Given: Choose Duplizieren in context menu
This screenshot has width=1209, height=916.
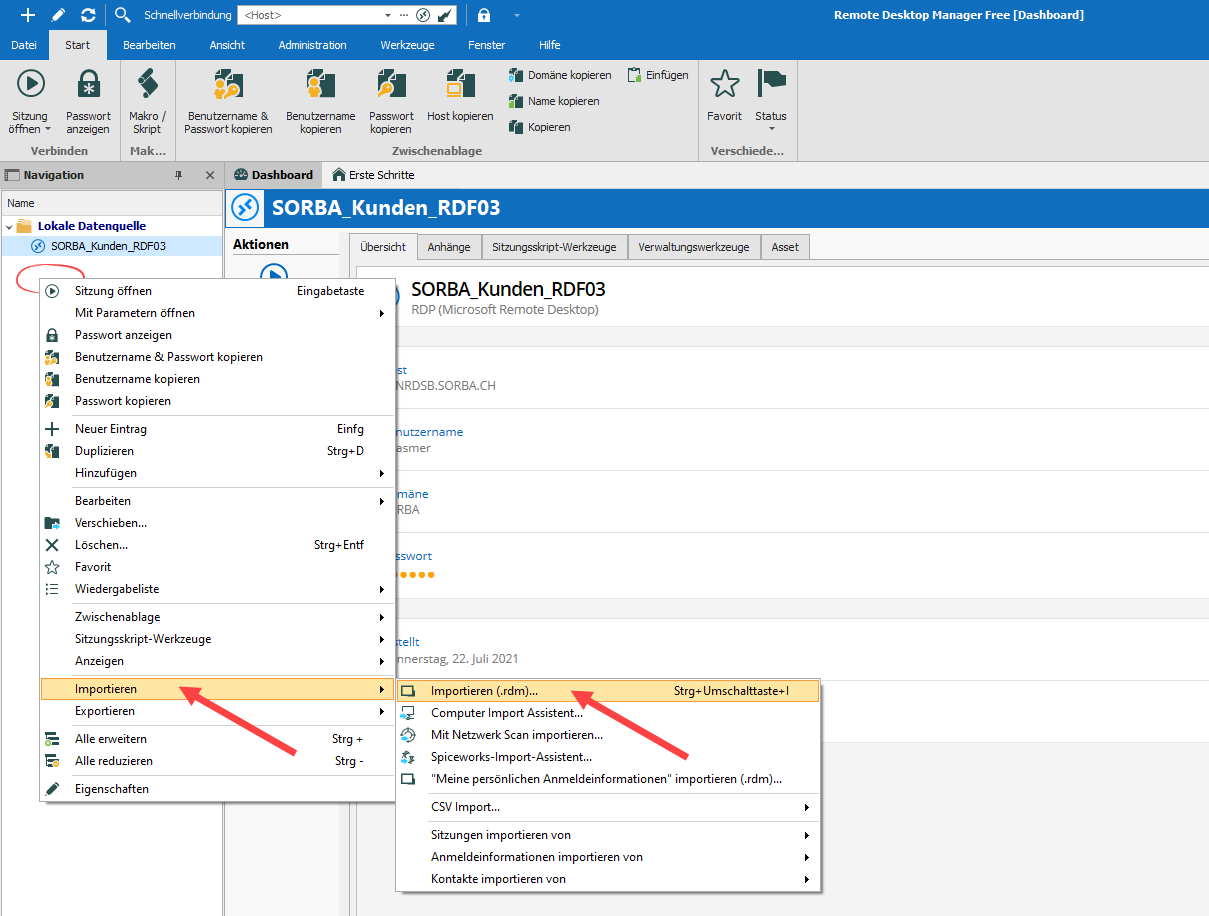Looking at the screenshot, I should click(217, 451).
